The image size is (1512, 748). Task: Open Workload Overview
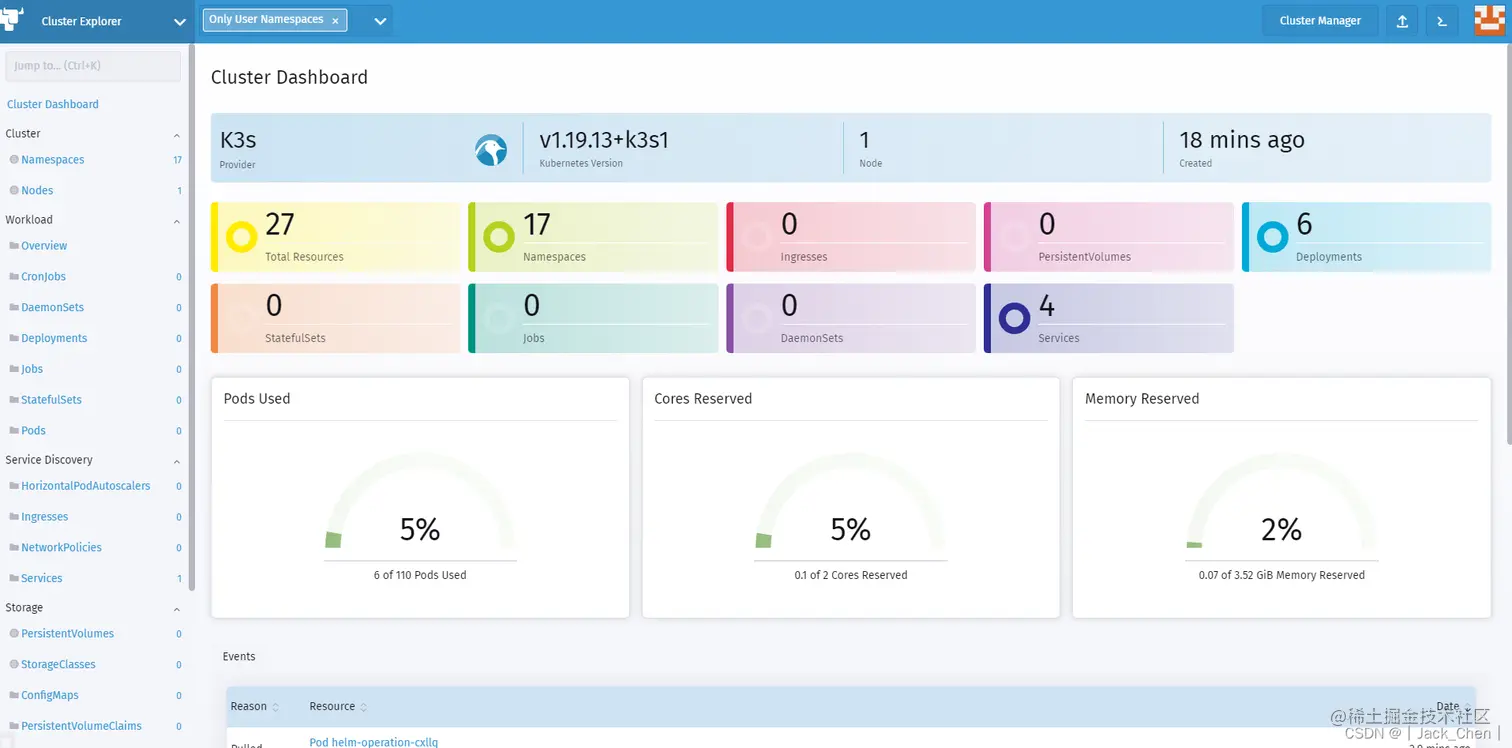coord(44,246)
